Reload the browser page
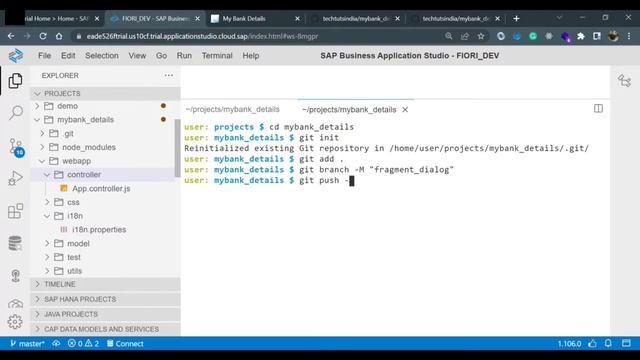This screenshot has height=360, width=640. click(43, 36)
